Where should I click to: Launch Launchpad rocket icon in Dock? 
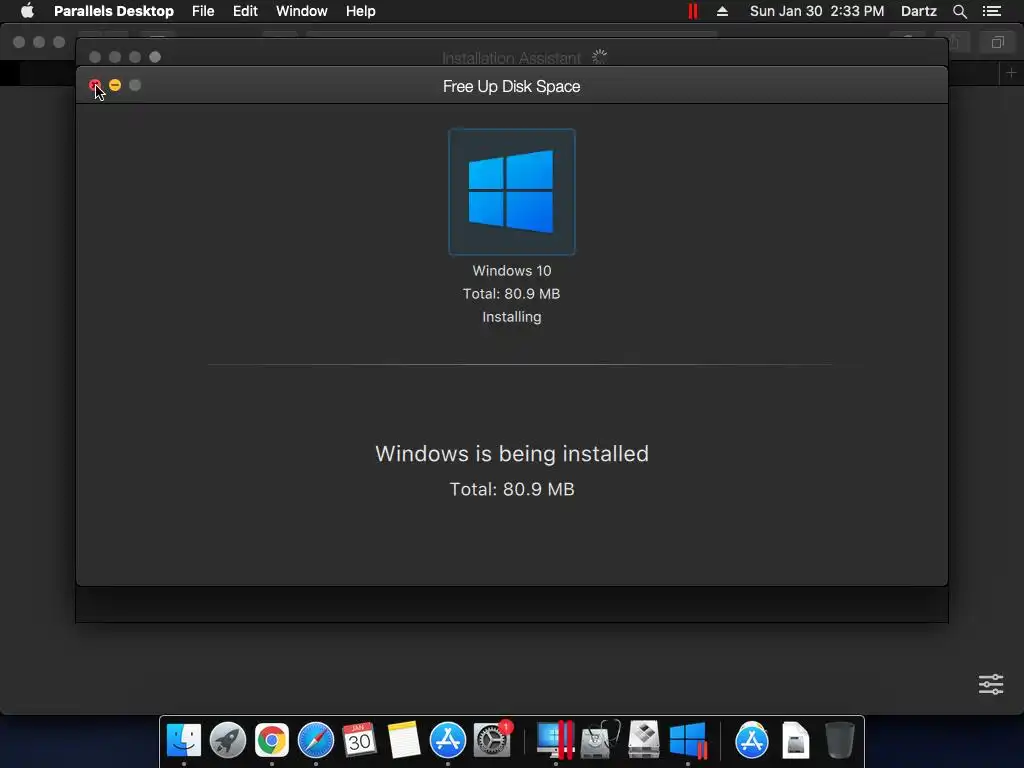click(227, 740)
